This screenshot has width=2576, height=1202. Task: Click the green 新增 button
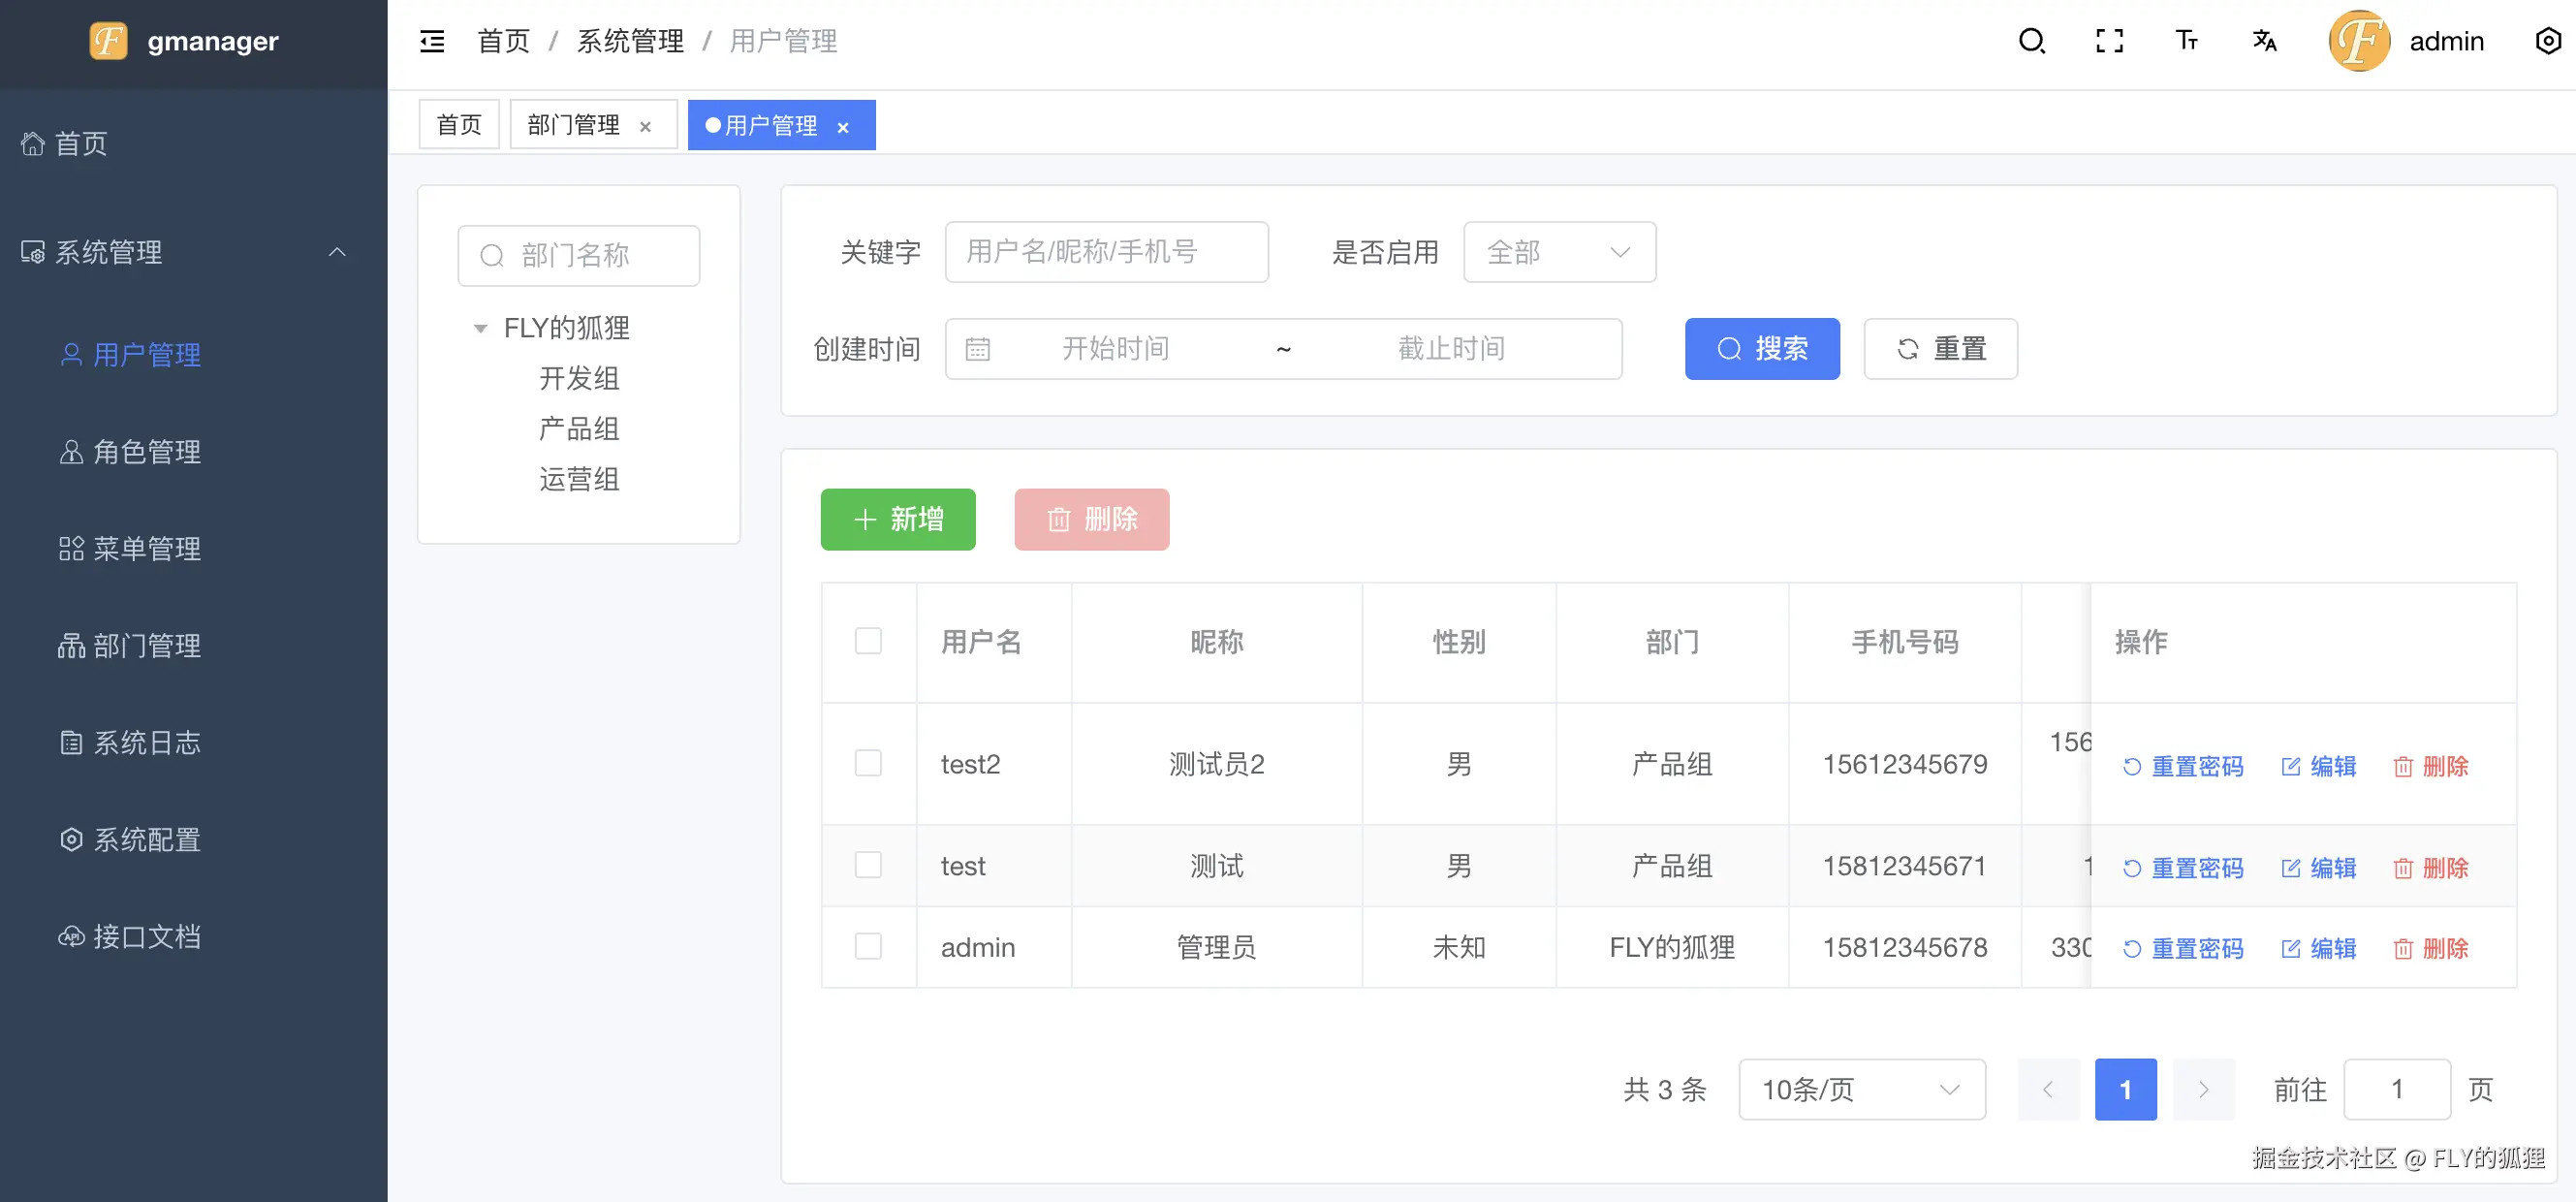(x=897, y=519)
